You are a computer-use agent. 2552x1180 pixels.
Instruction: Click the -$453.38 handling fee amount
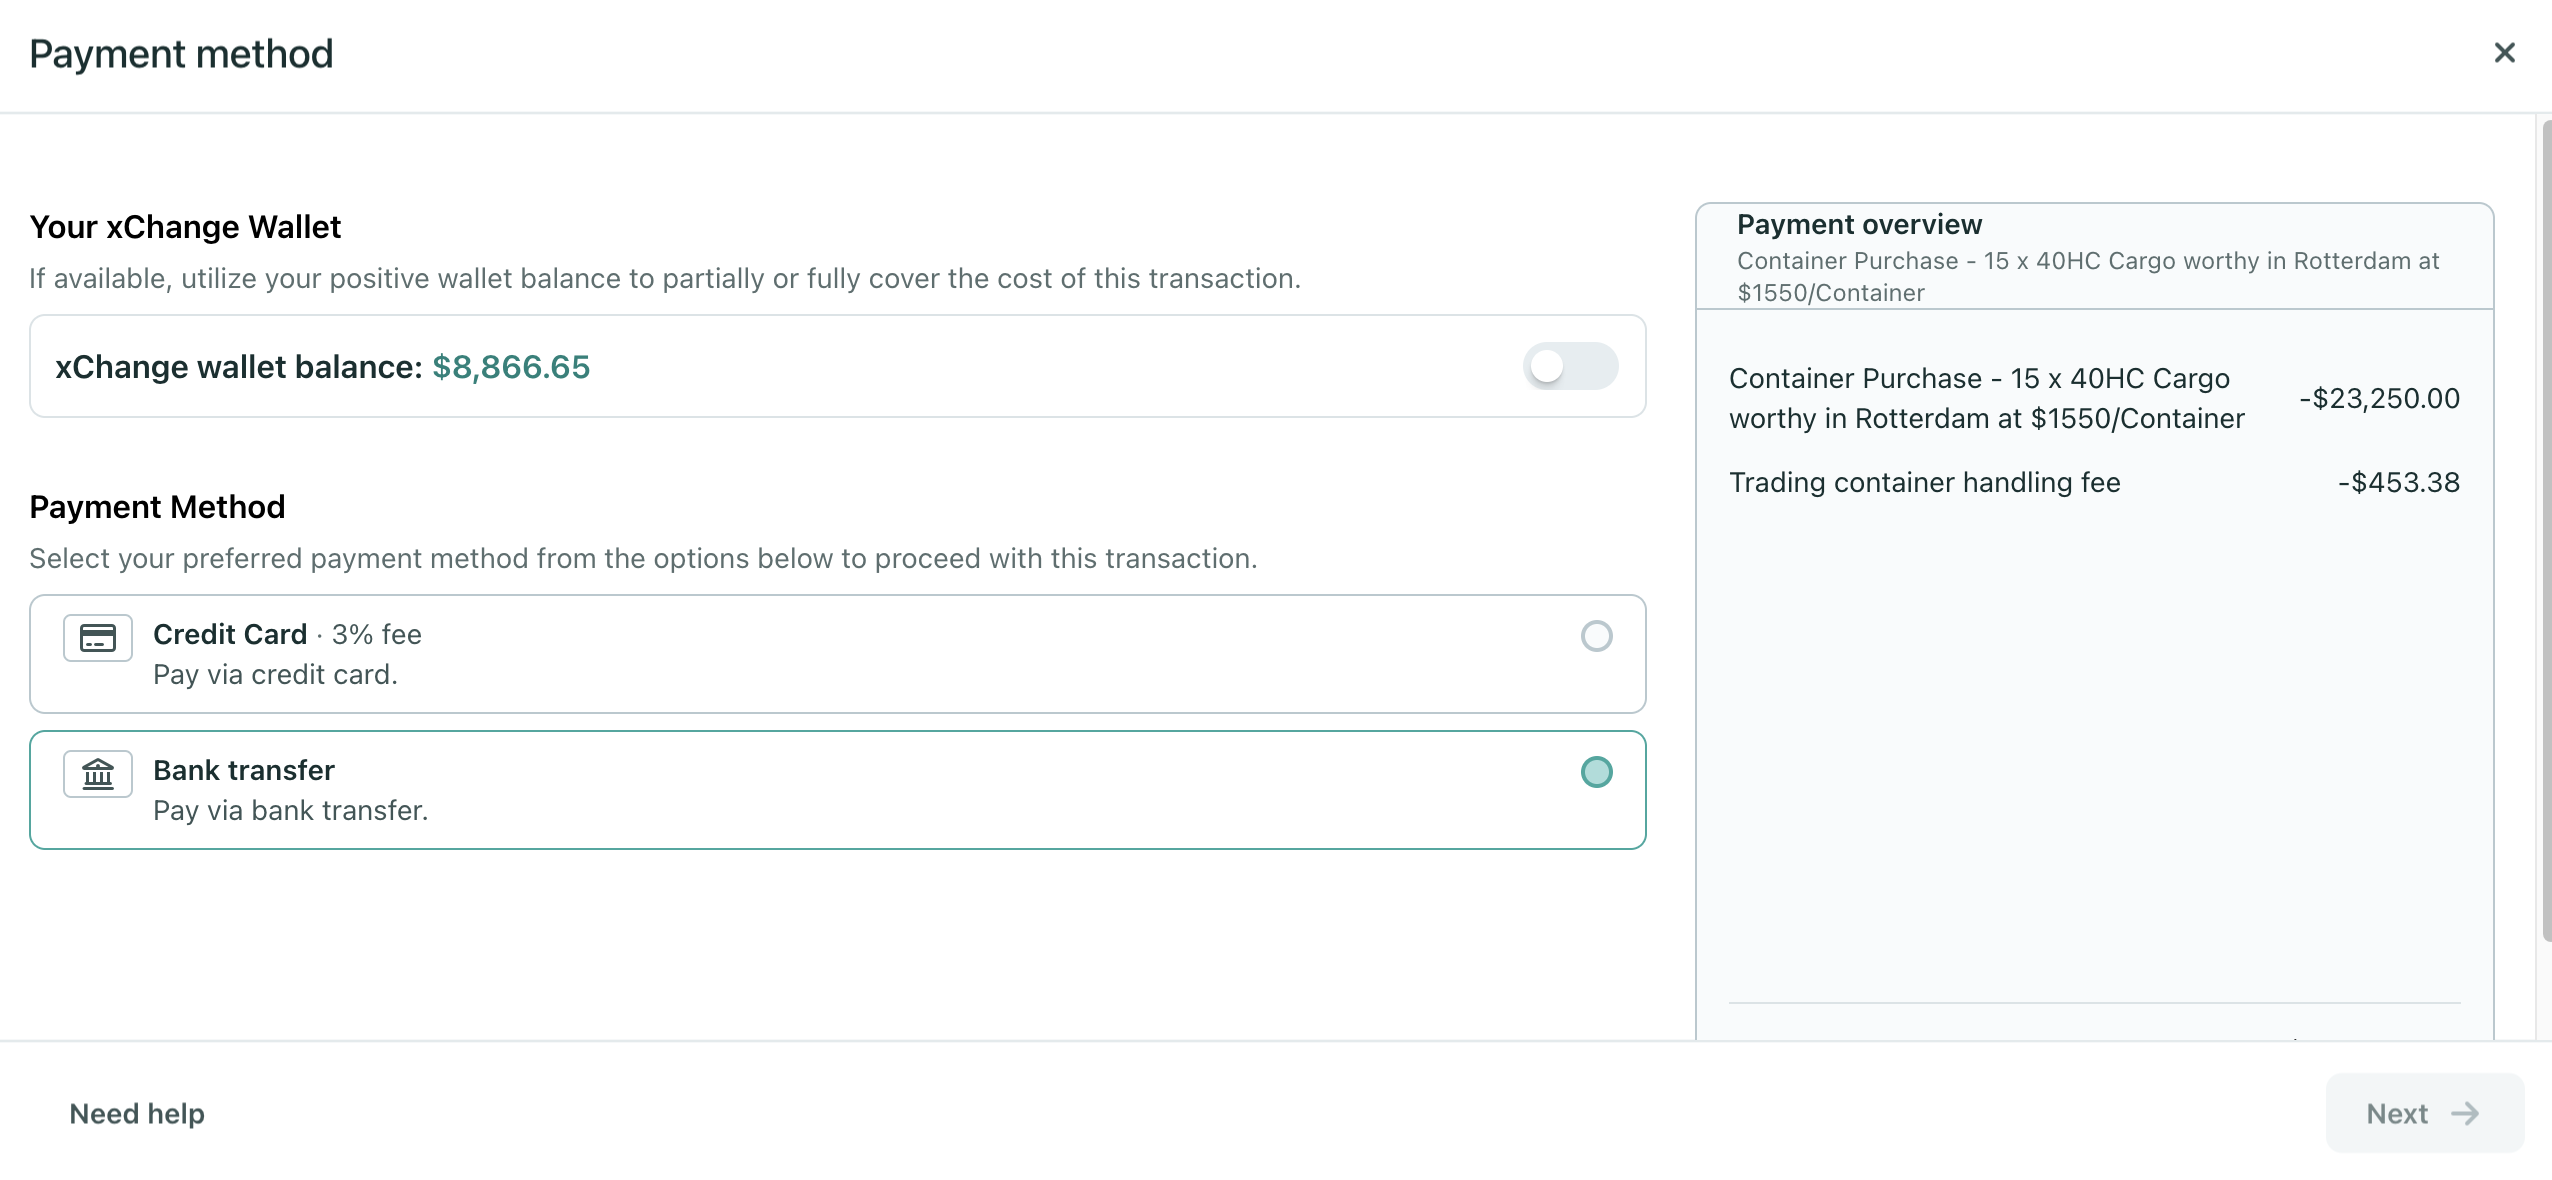tap(2398, 483)
